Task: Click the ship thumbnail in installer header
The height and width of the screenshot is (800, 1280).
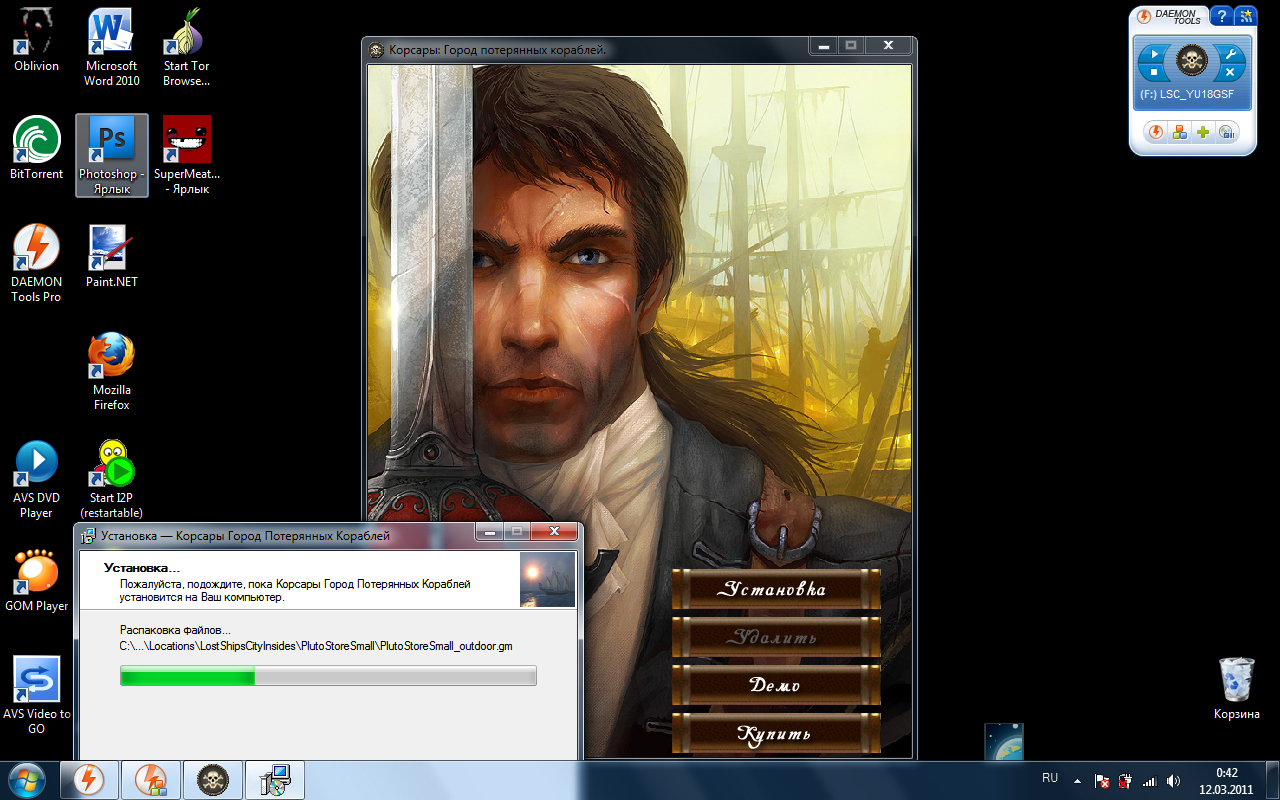Action: pos(547,579)
